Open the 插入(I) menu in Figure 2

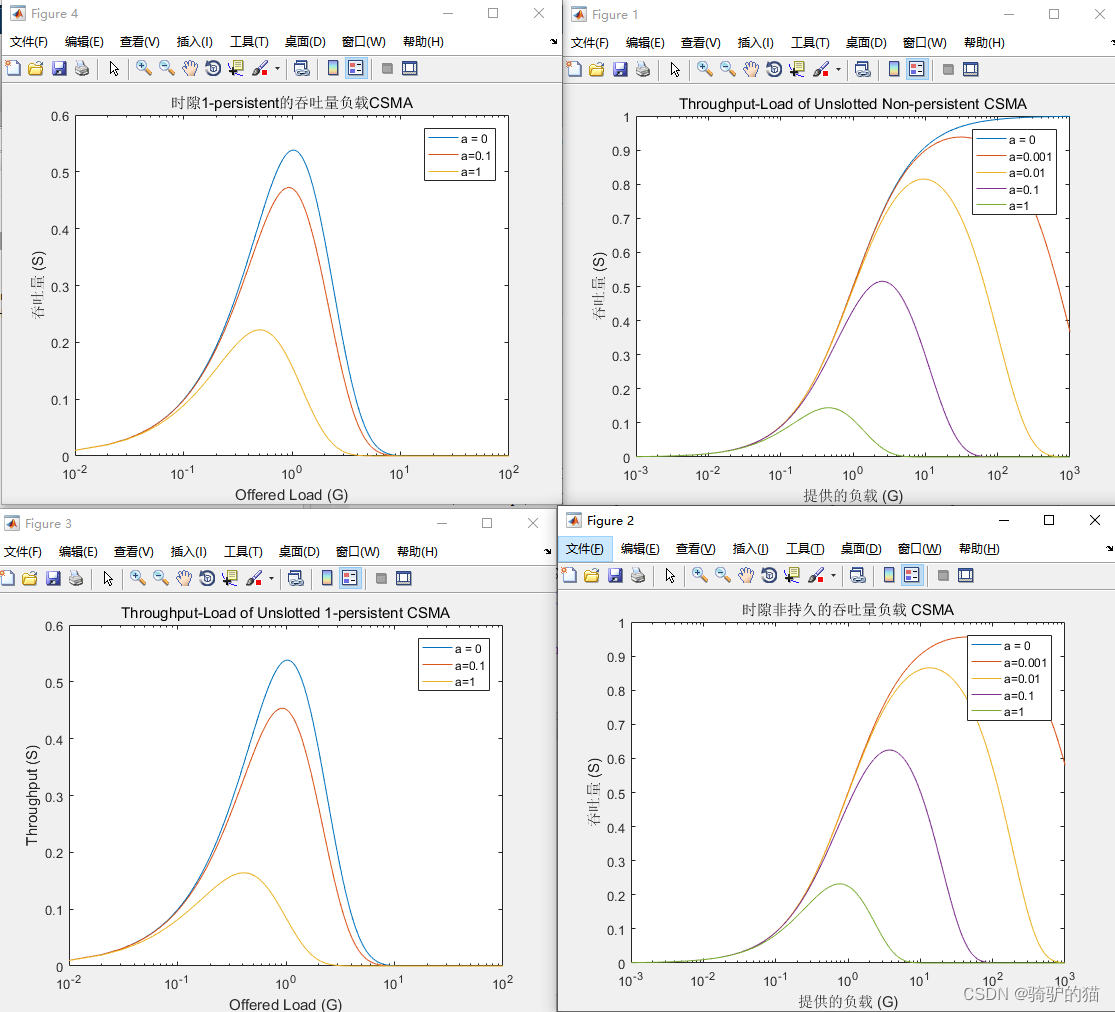coord(751,548)
